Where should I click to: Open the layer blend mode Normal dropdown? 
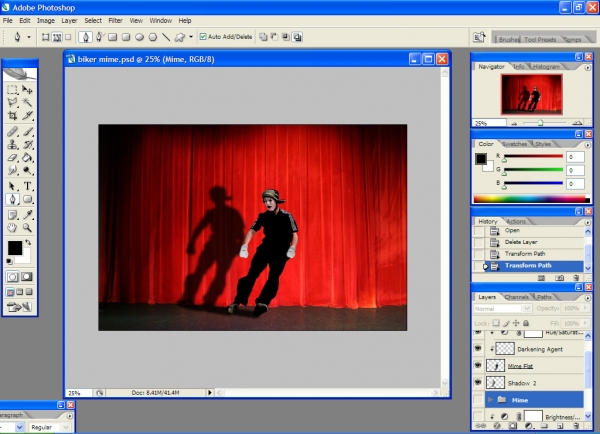tap(502, 308)
